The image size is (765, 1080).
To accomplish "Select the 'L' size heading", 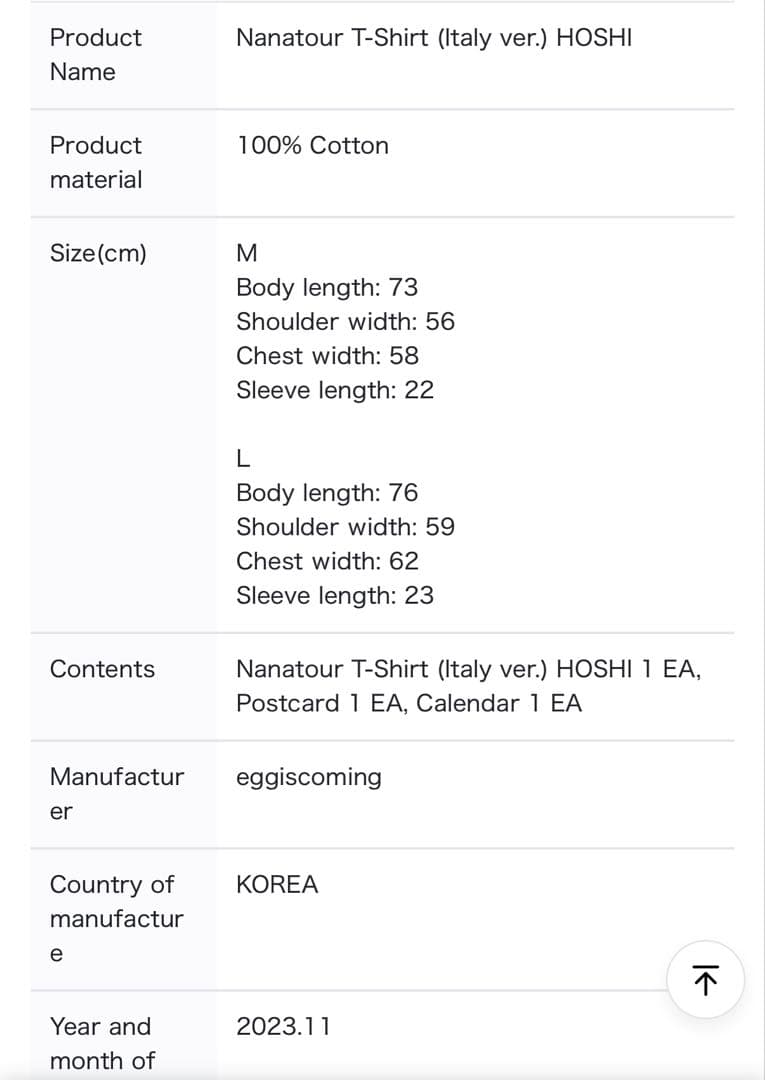I will coord(242,458).
